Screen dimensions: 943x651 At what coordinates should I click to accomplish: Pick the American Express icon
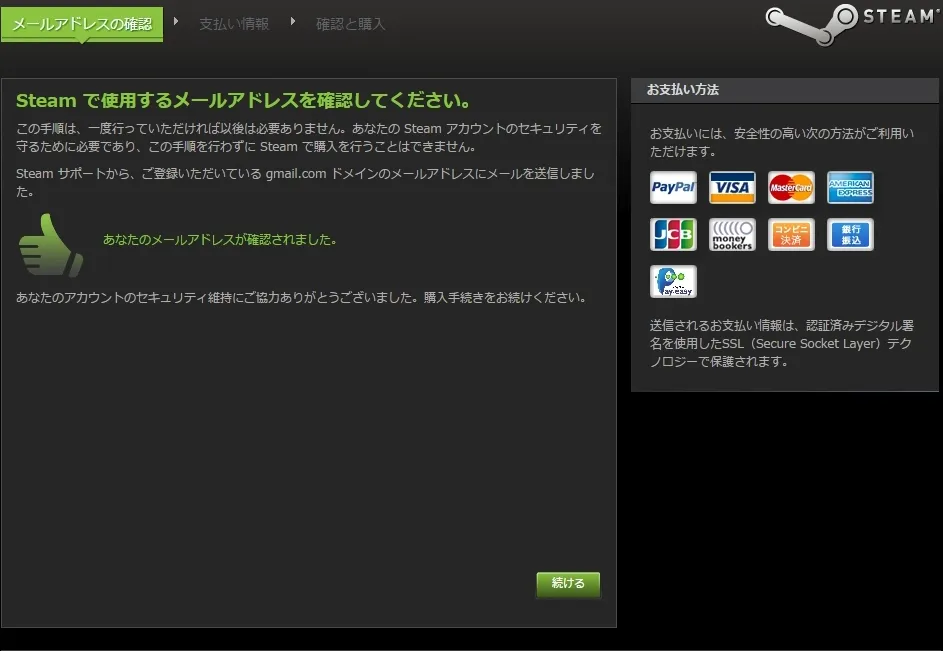point(850,187)
